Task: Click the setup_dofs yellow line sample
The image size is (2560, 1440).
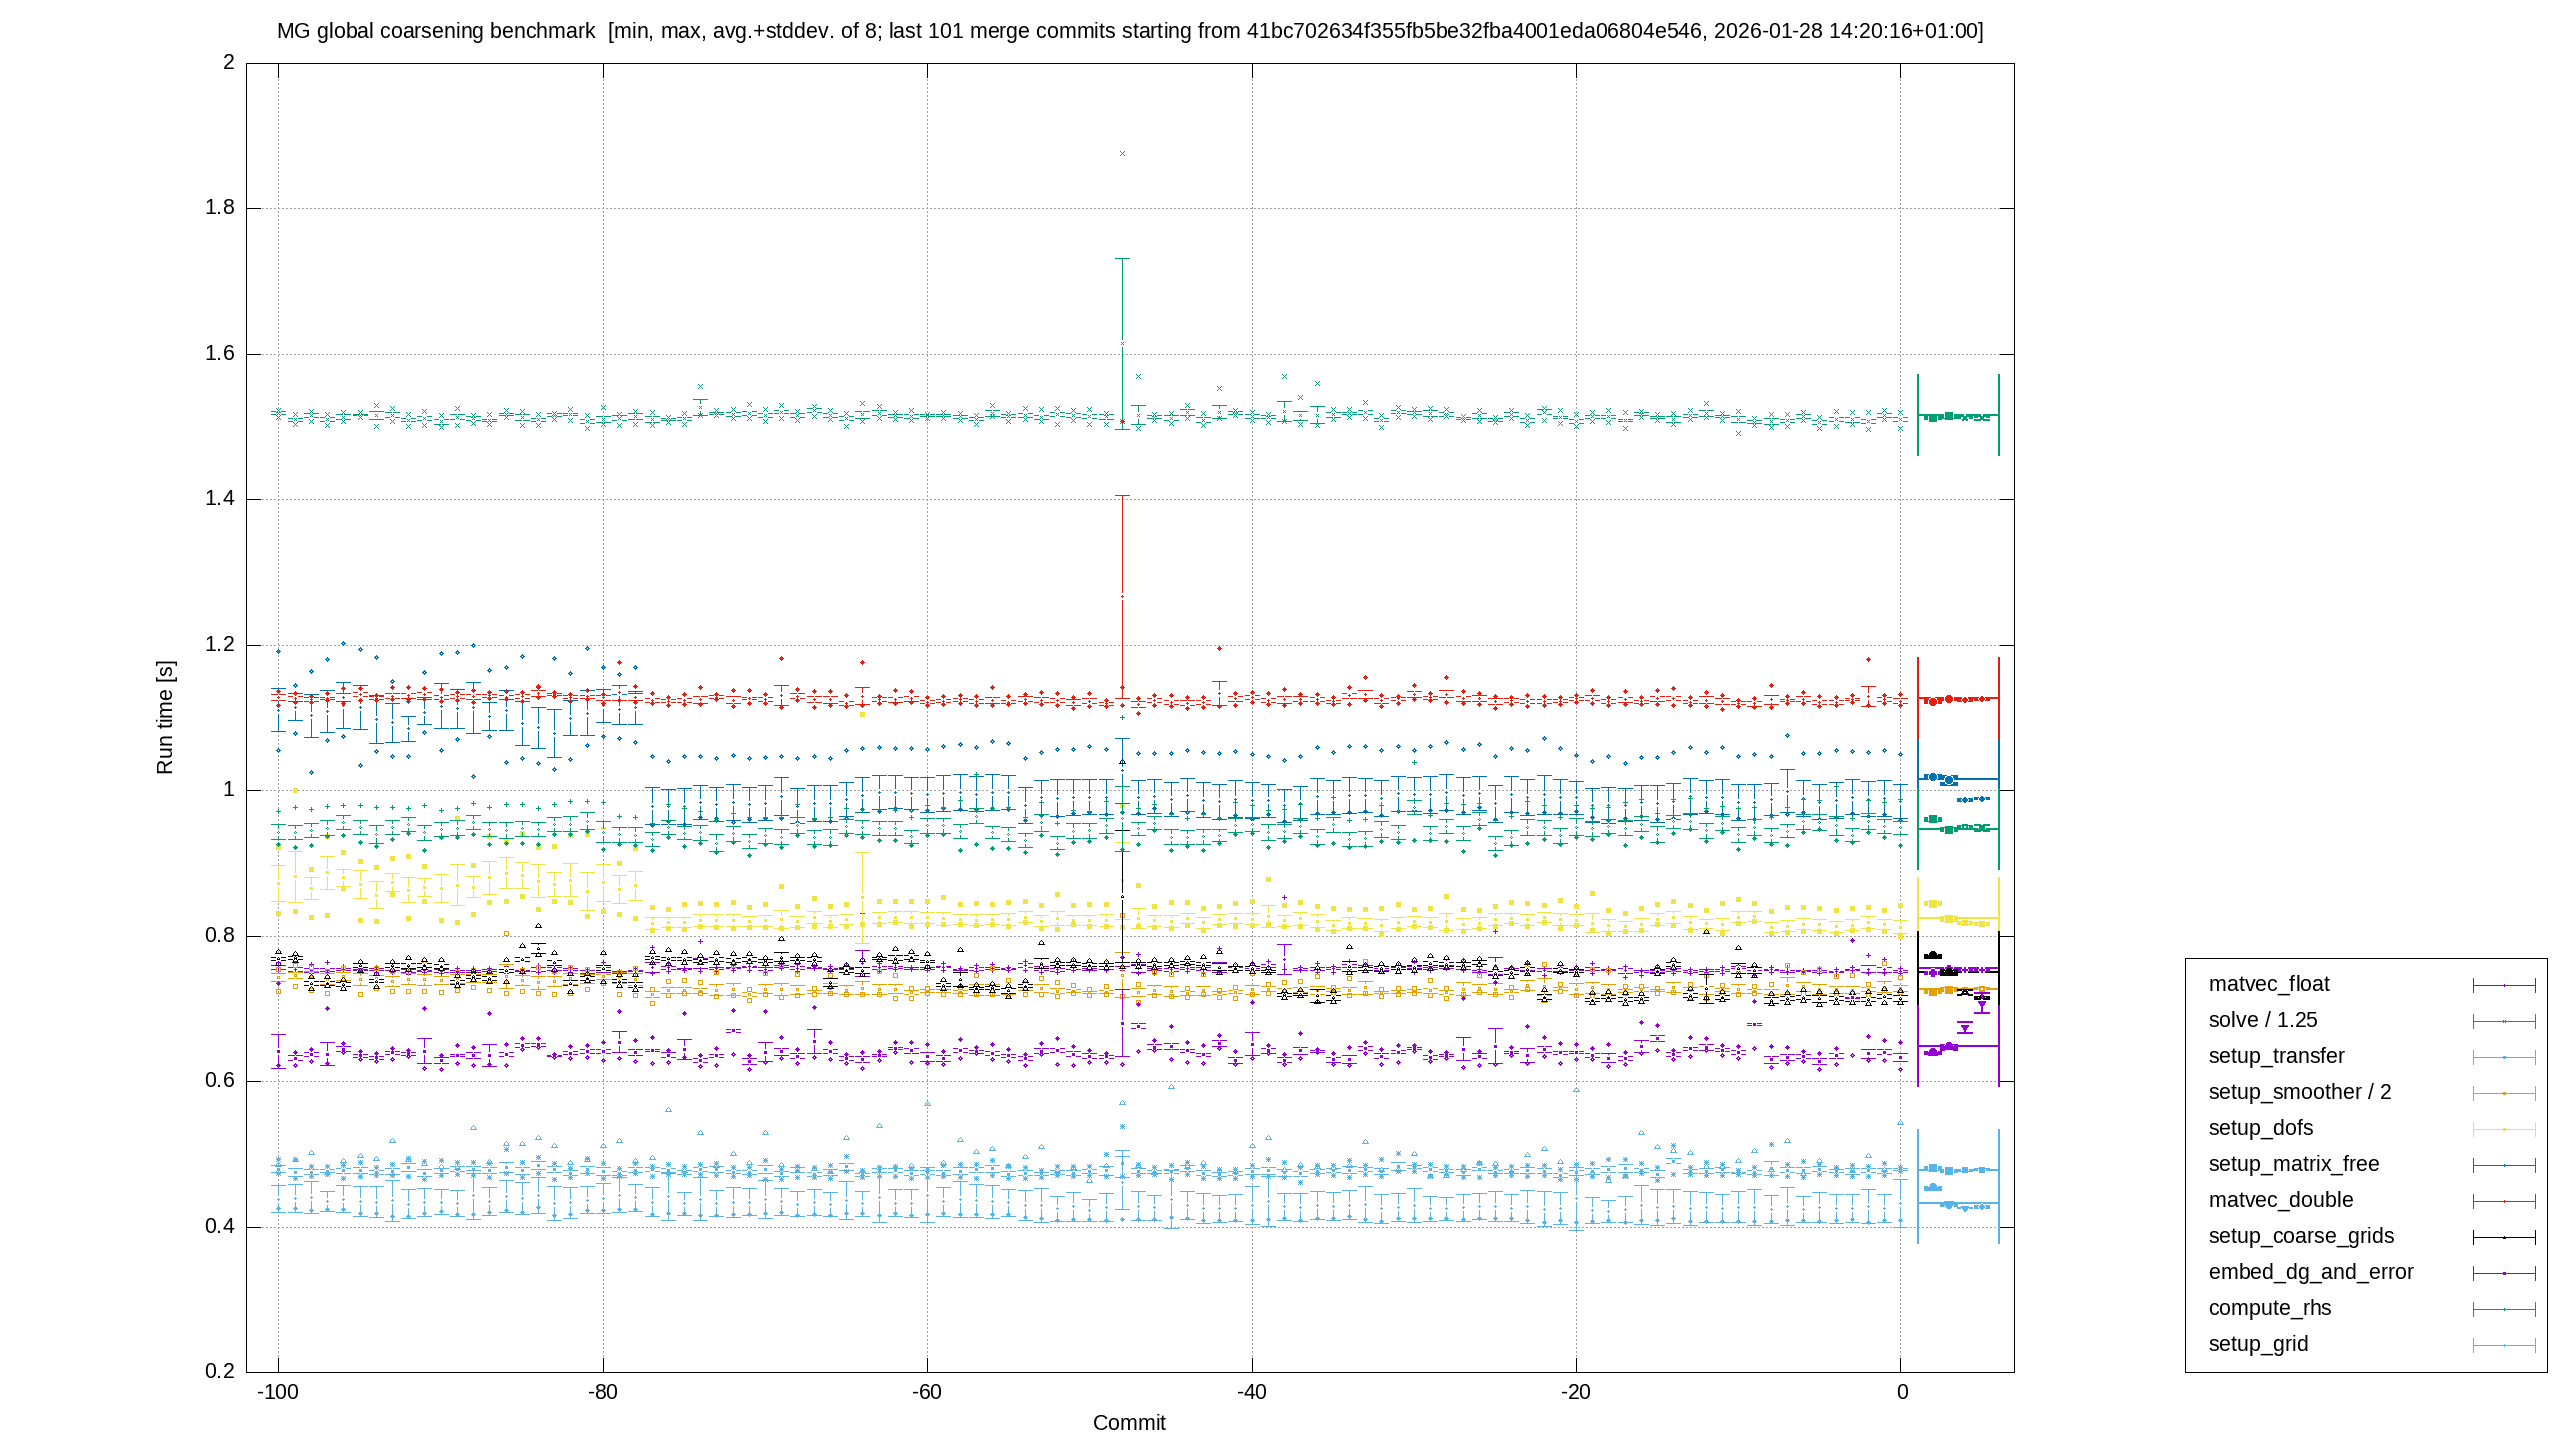Action: click(2504, 1129)
